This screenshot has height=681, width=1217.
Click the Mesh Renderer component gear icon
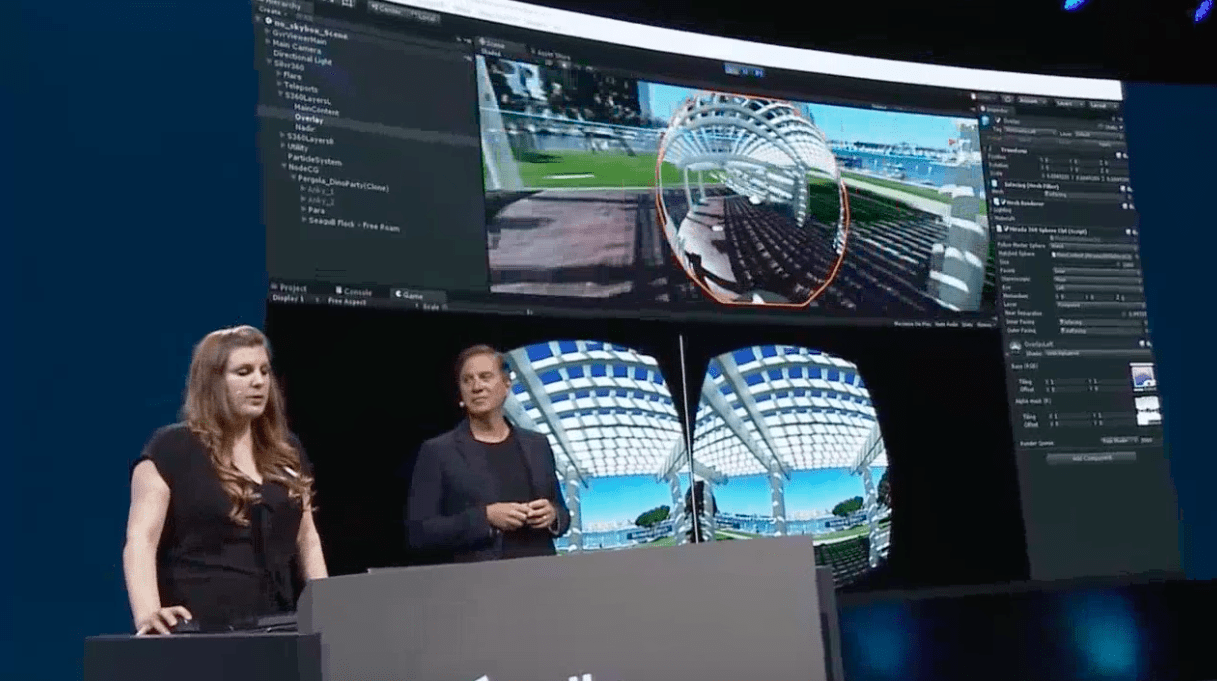pyautogui.click(x=1125, y=205)
